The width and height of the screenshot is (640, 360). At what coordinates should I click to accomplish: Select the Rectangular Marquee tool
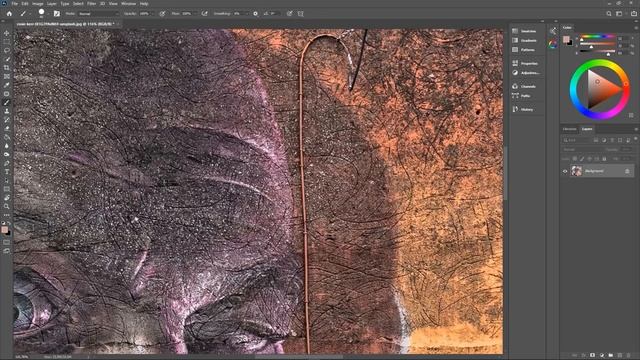(x=7, y=42)
